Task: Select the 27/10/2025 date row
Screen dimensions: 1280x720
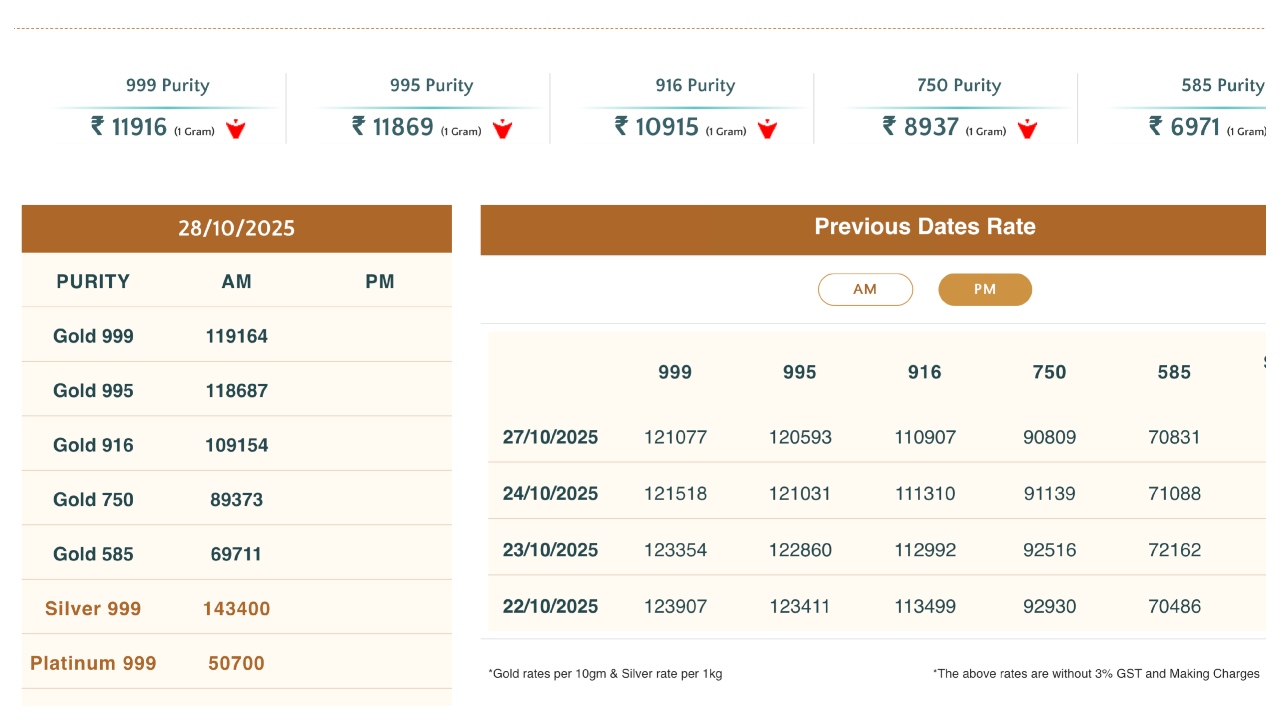Action: coord(550,437)
